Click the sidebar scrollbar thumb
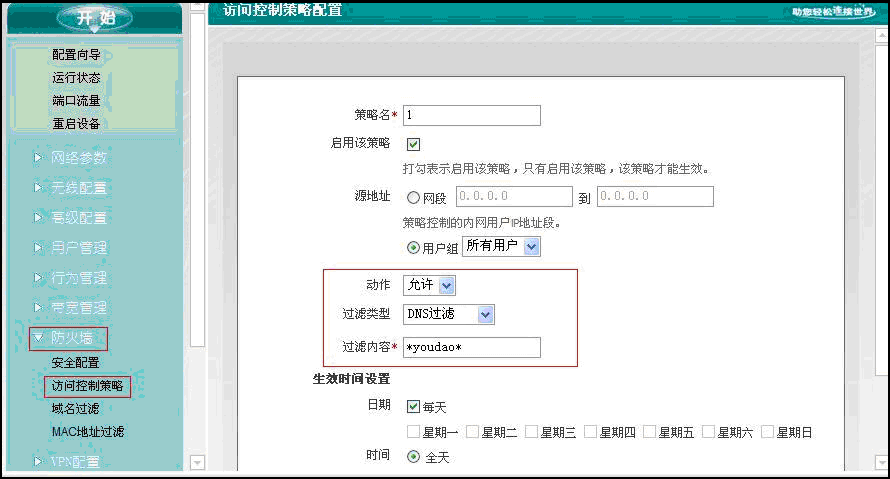The height and width of the screenshot is (479, 890). pyautogui.click(x=197, y=179)
